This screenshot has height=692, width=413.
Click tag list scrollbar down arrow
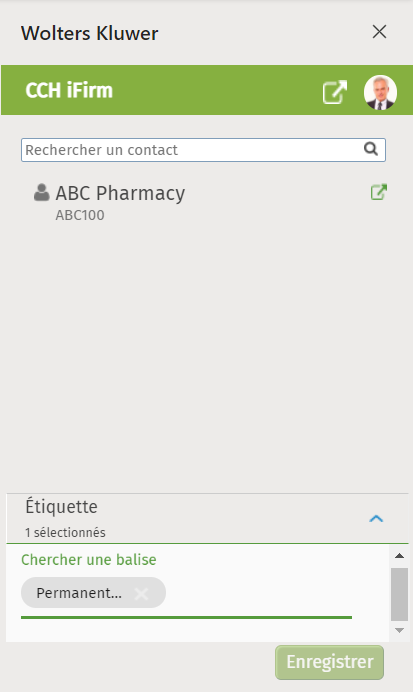[x=399, y=630]
